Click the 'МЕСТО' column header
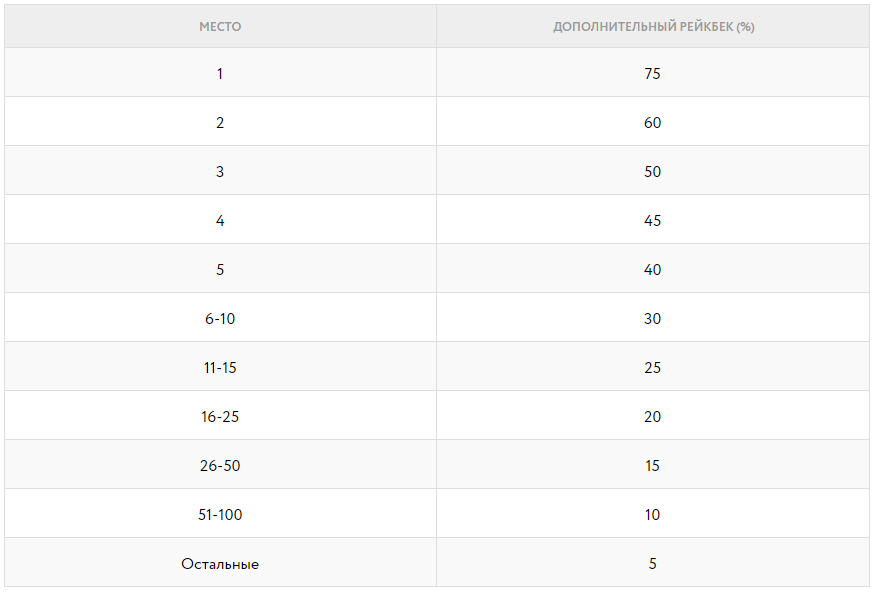 tap(220, 27)
